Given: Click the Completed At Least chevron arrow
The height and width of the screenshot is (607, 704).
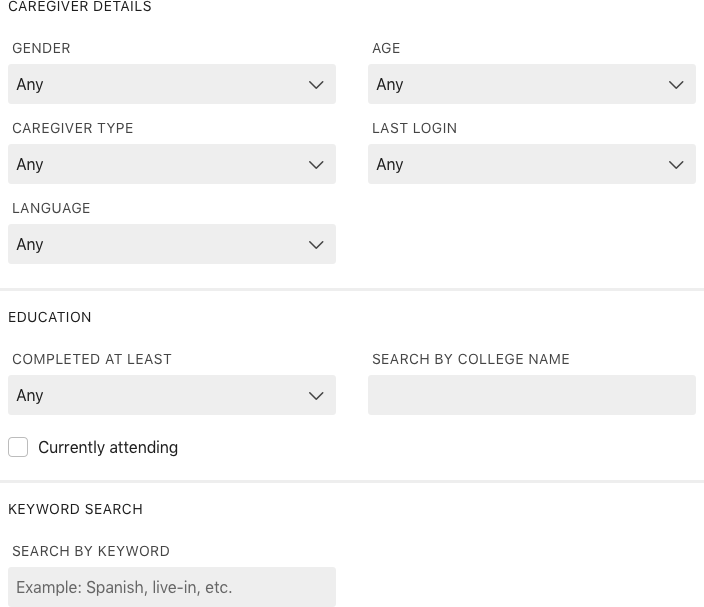Looking at the screenshot, I should 316,396.
